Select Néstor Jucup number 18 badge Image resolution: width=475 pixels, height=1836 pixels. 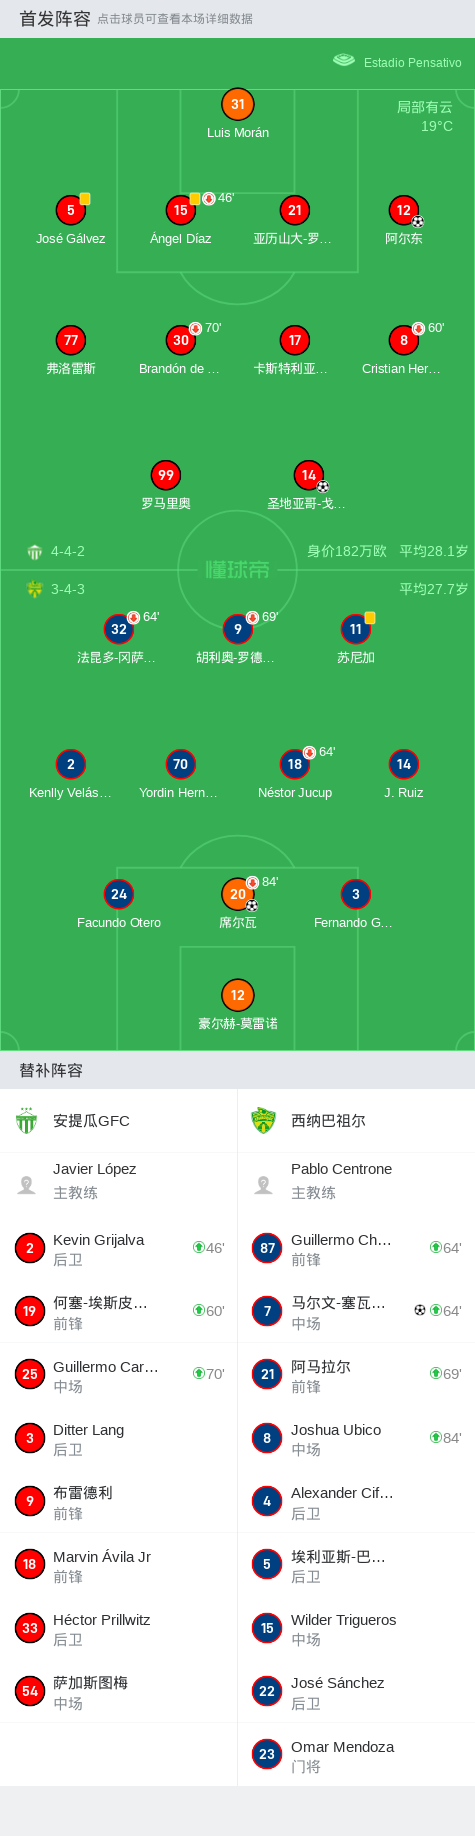pos(295,764)
